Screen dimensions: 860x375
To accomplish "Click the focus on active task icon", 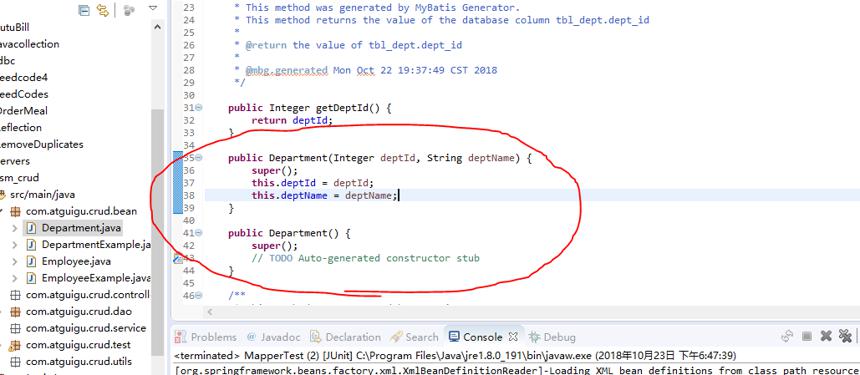I will pos(129,10).
